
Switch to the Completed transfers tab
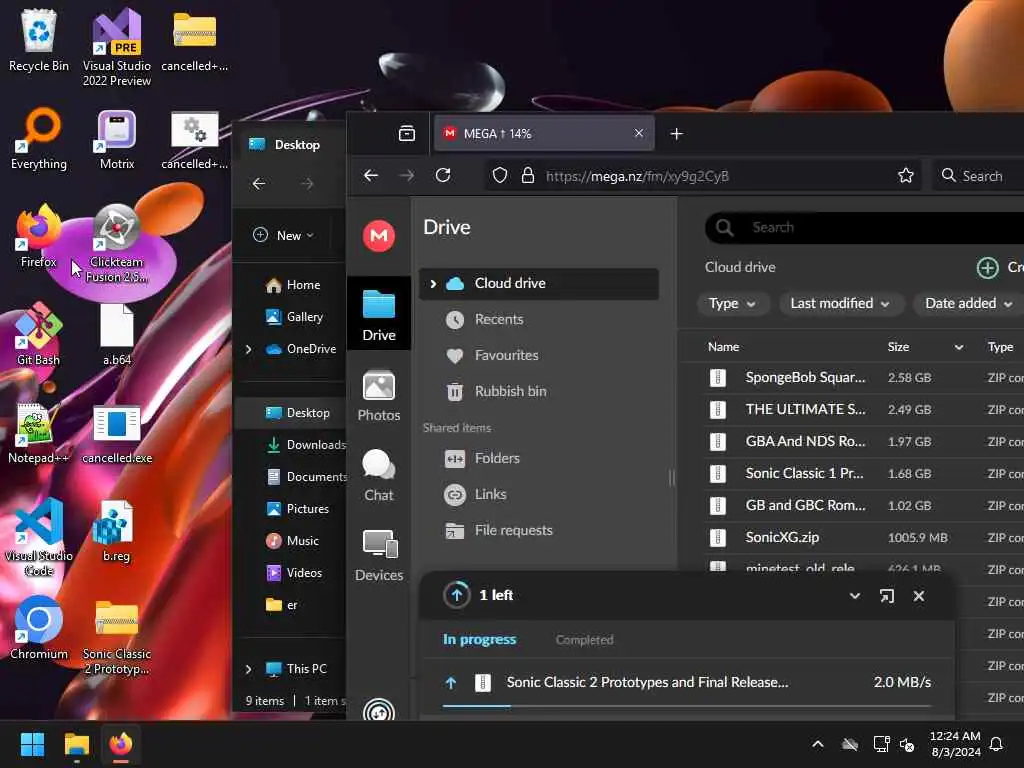point(584,639)
